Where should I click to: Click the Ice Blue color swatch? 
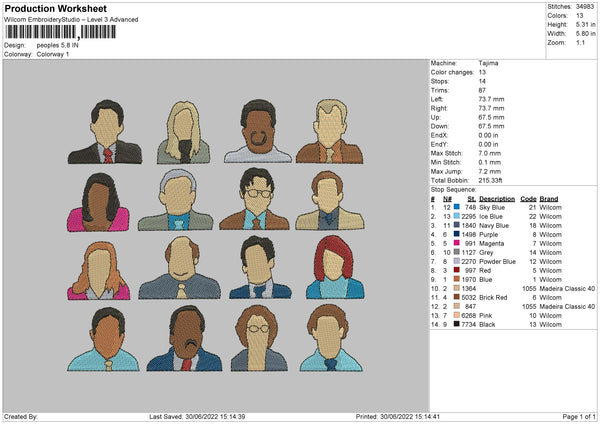coord(457,216)
